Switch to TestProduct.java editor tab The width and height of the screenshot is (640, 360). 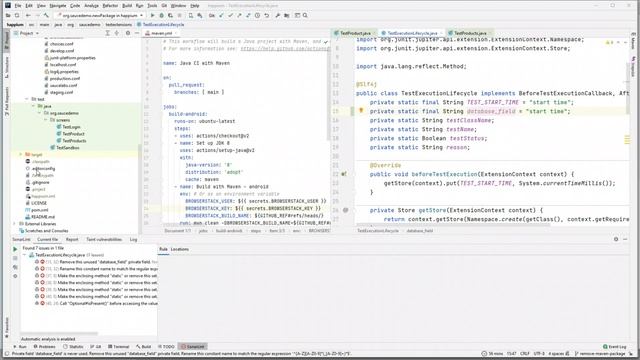coord(355,33)
